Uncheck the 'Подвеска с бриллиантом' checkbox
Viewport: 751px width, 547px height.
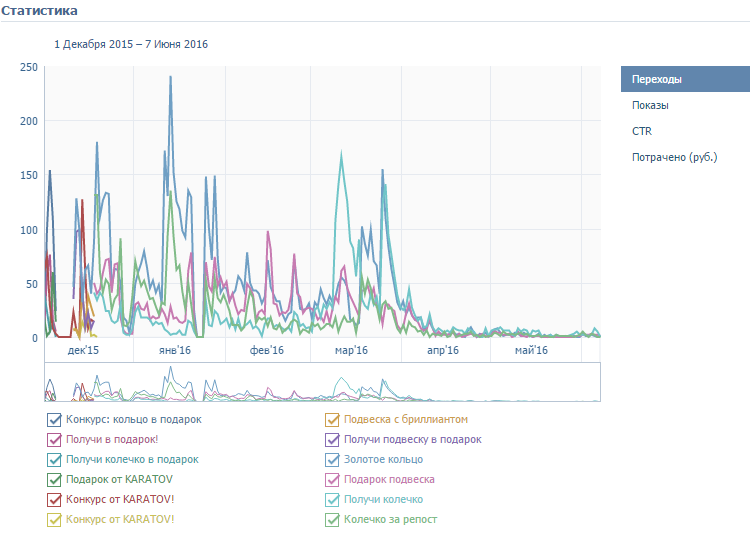click(x=332, y=420)
